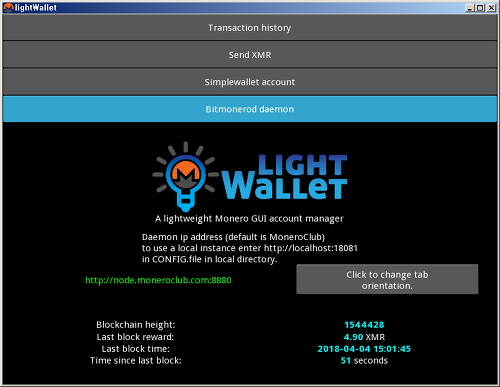
Task: Click the "Time since last block:" label
Action: pyautogui.click(x=136, y=361)
